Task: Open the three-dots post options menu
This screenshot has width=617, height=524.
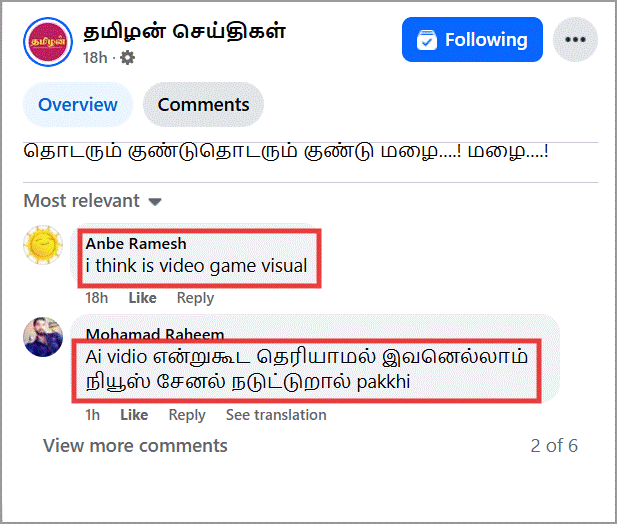Action: point(575,39)
